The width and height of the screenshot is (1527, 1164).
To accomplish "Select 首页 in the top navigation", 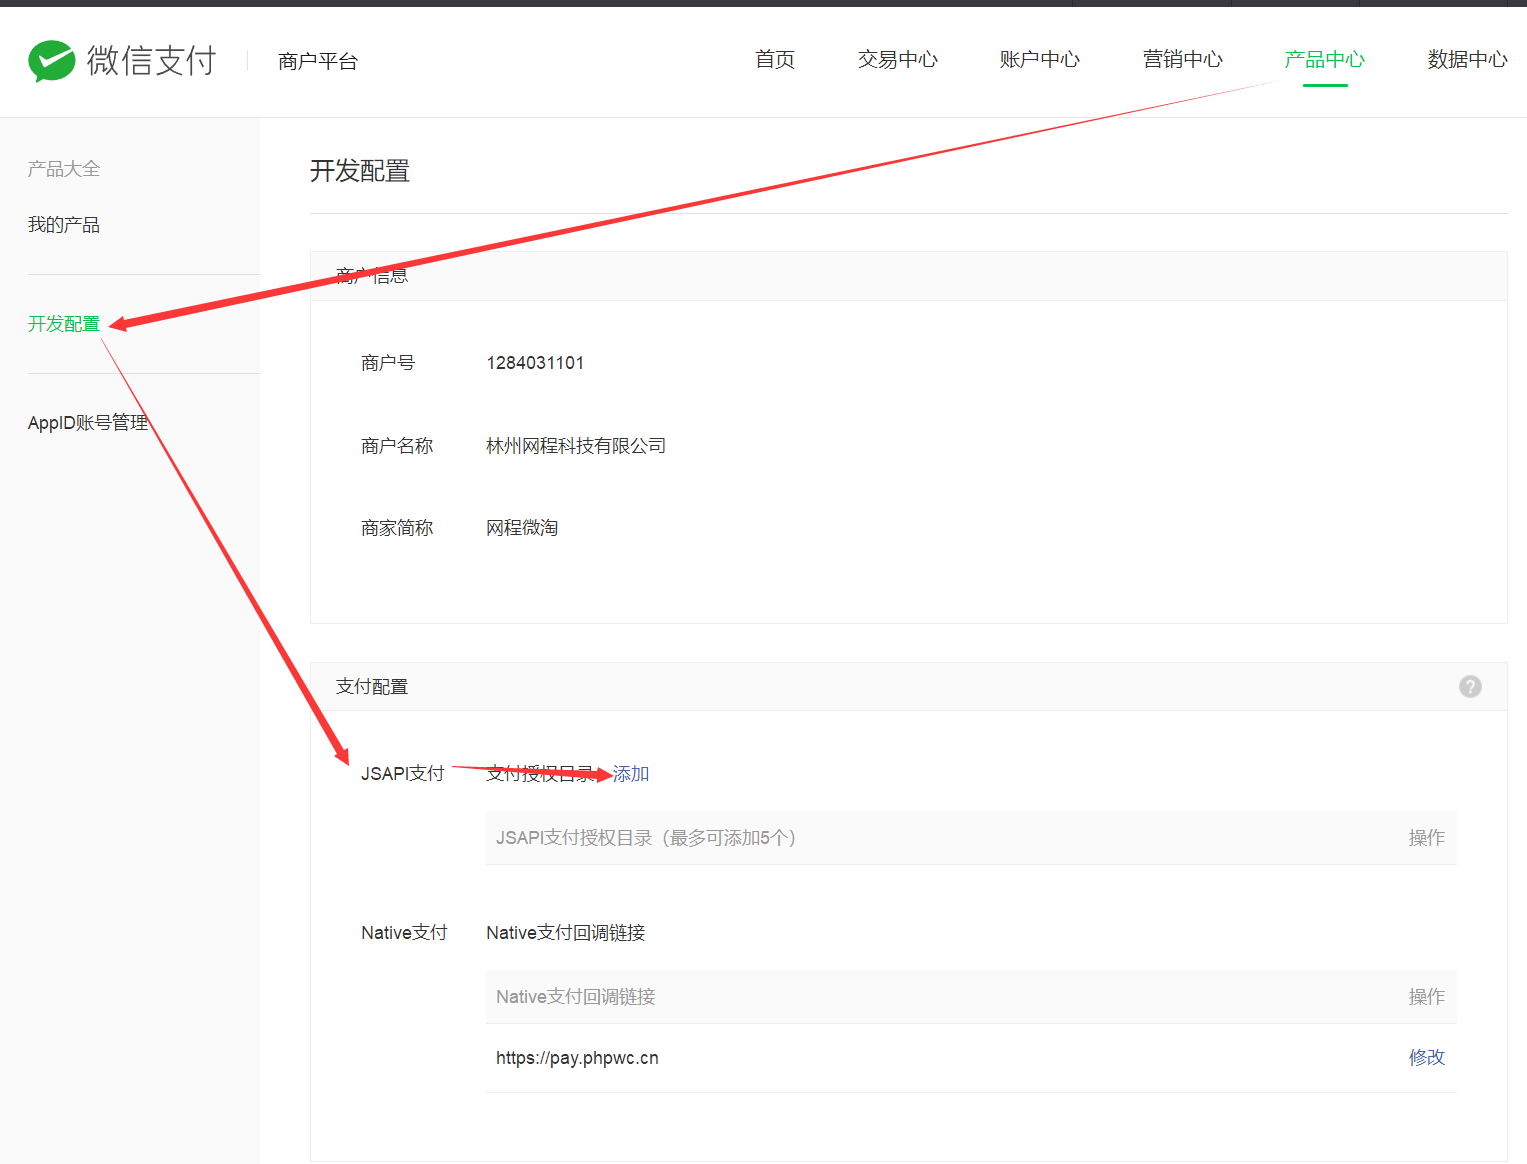I will (774, 60).
